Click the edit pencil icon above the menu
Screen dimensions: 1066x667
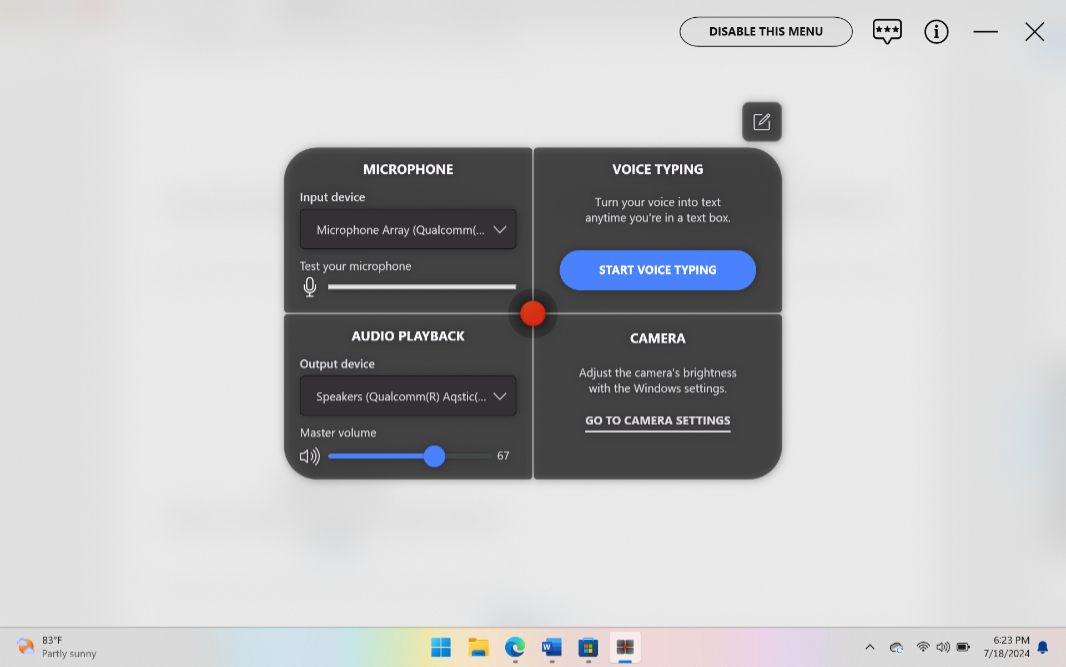point(762,122)
